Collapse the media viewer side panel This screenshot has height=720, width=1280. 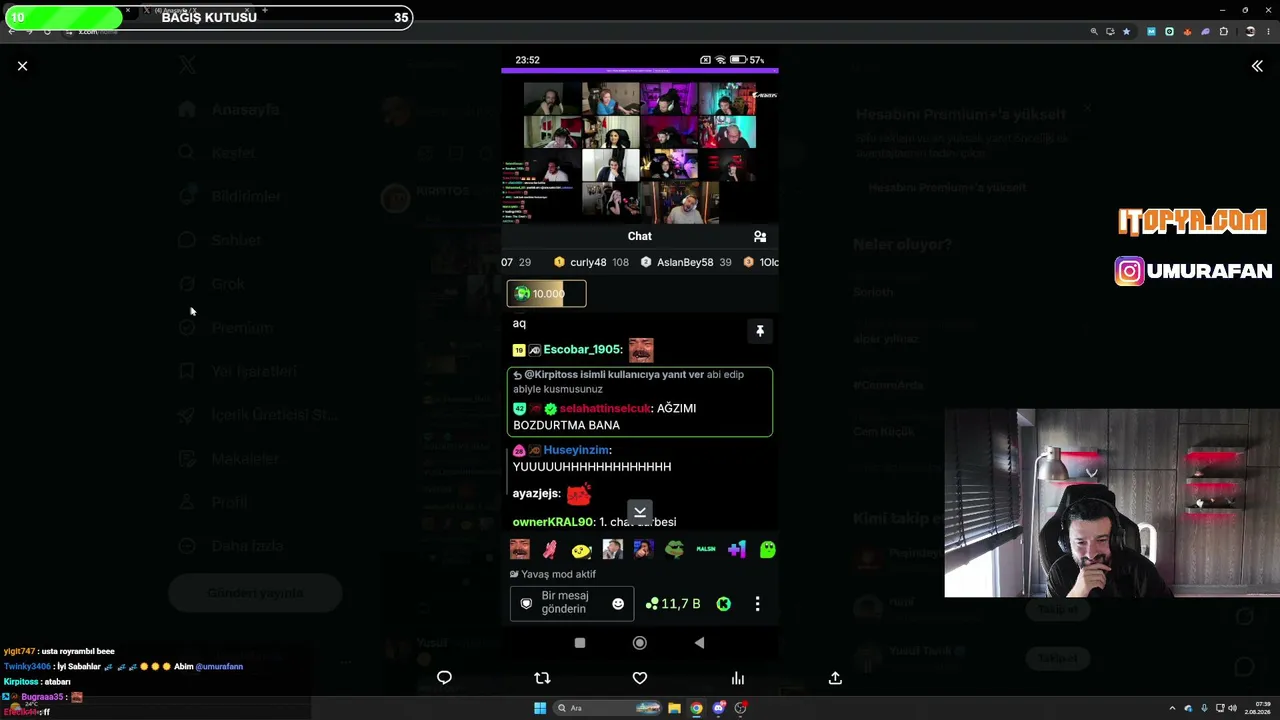click(1257, 66)
